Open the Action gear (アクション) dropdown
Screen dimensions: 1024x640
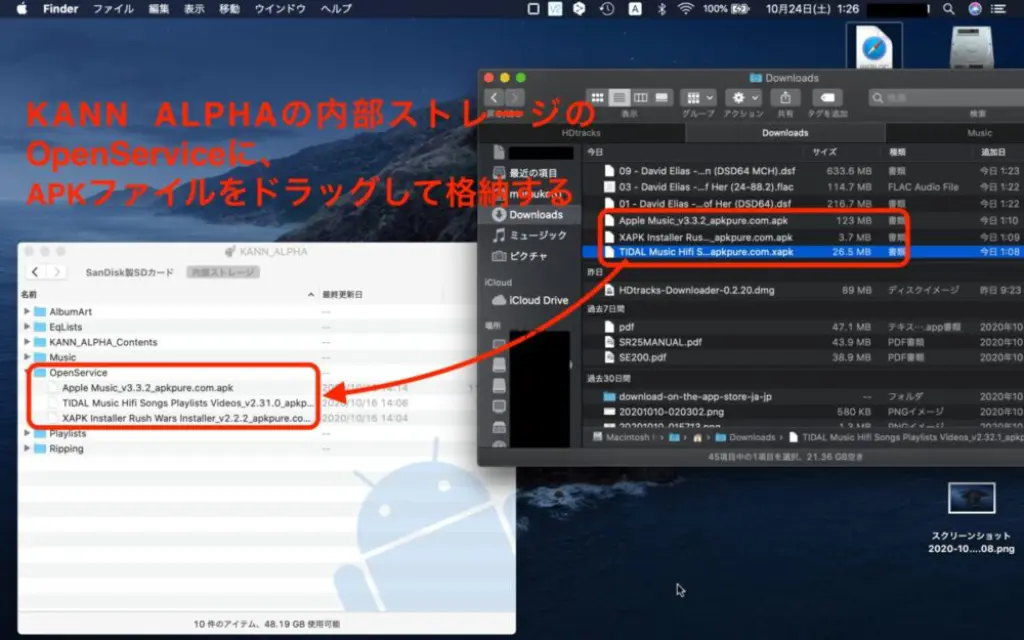click(x=743, y=97)
